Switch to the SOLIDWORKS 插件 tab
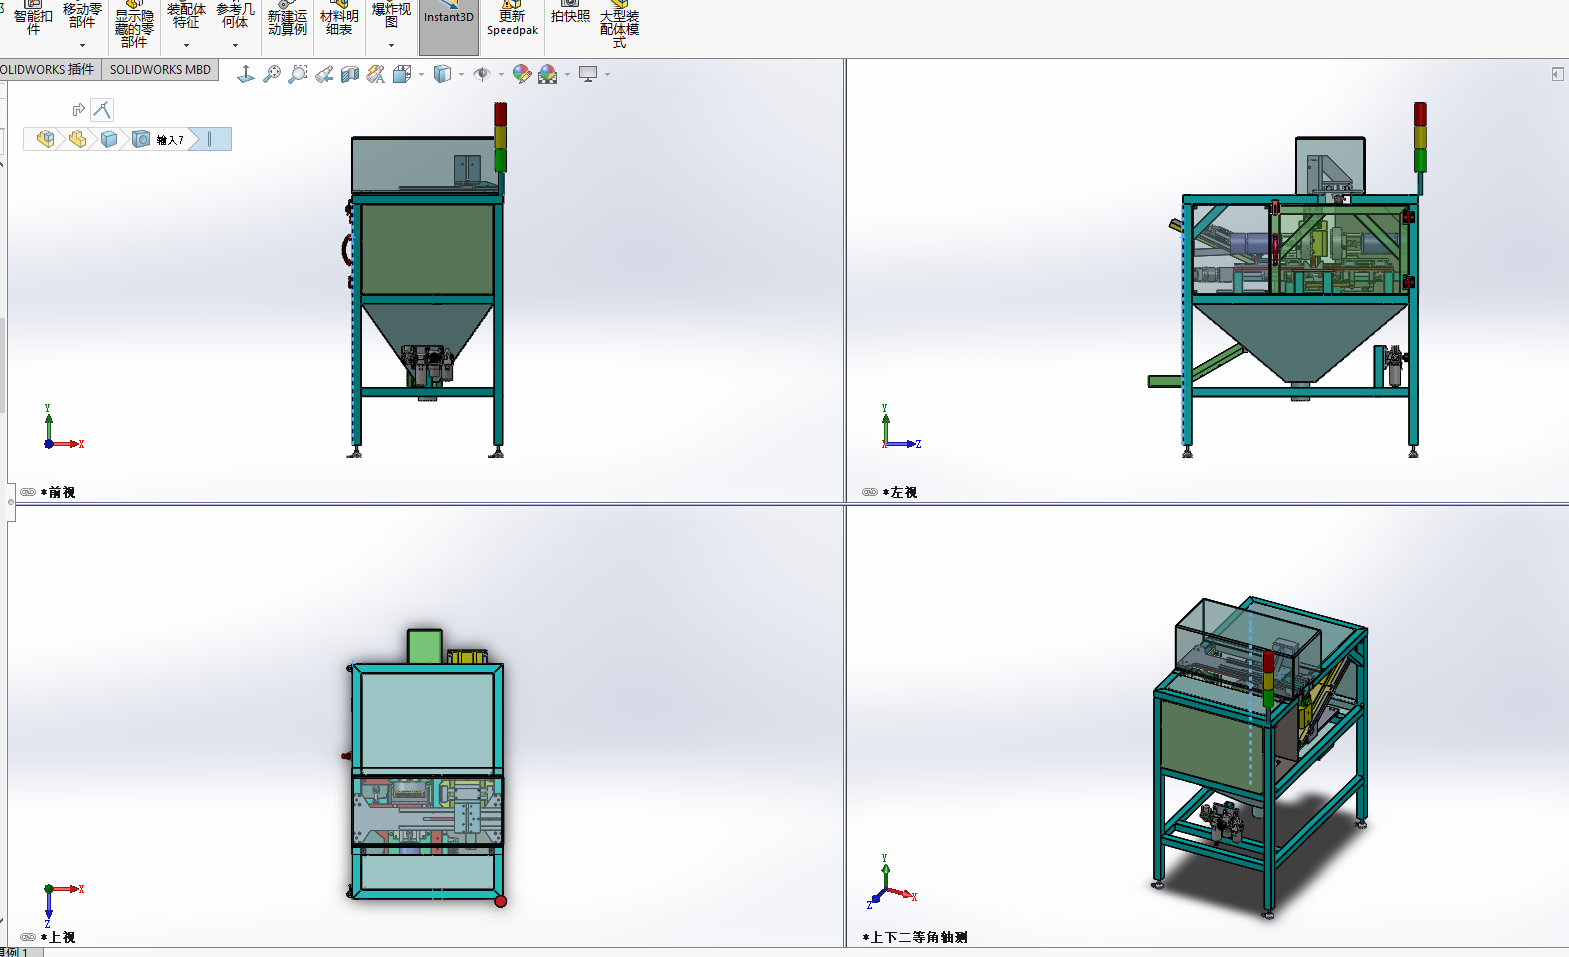Image resolution: width=1569 pixels, height=957 pixels. [x=48, y=70]
